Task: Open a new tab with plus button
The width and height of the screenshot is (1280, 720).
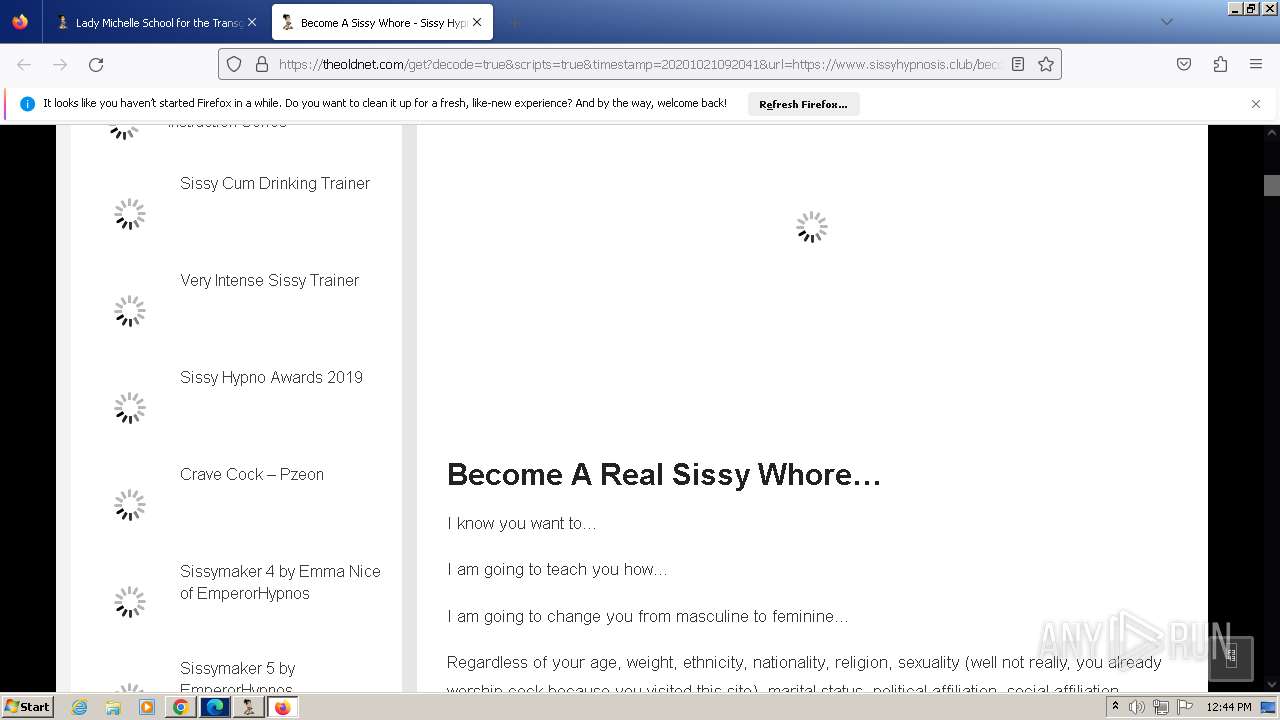Action: coord(514,22)
